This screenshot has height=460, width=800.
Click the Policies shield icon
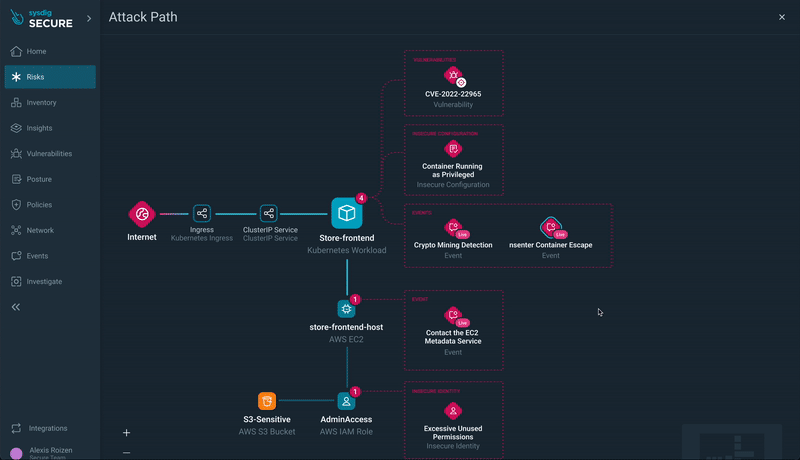pos(16,205)
